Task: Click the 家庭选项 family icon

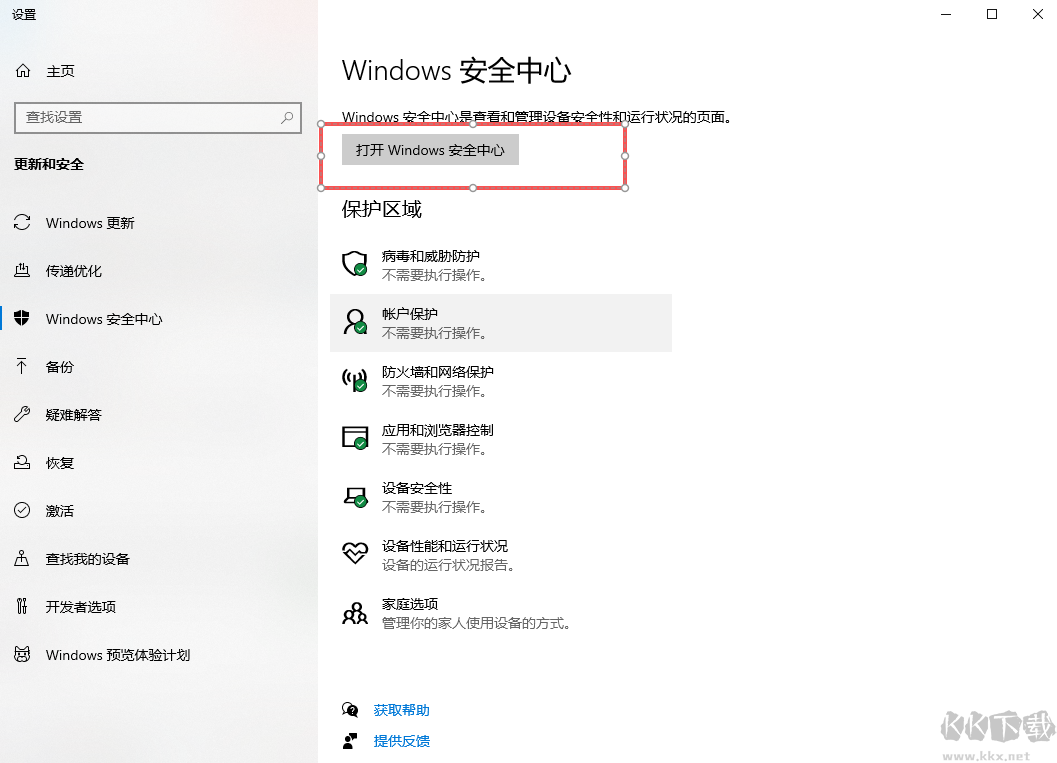Action: pos(355,613)
